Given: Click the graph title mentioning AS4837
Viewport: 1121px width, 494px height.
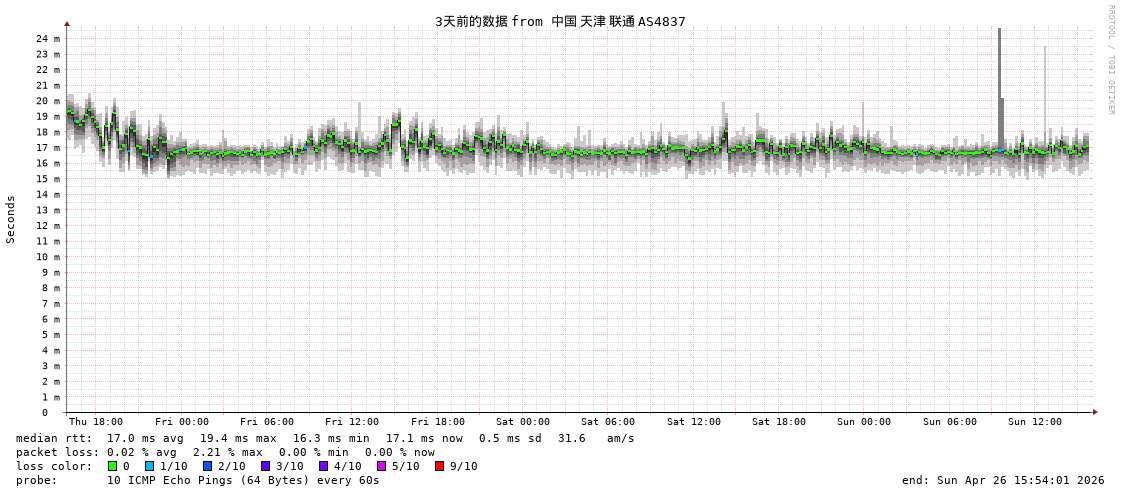Looking at the screenshot, I should point(560,21).
